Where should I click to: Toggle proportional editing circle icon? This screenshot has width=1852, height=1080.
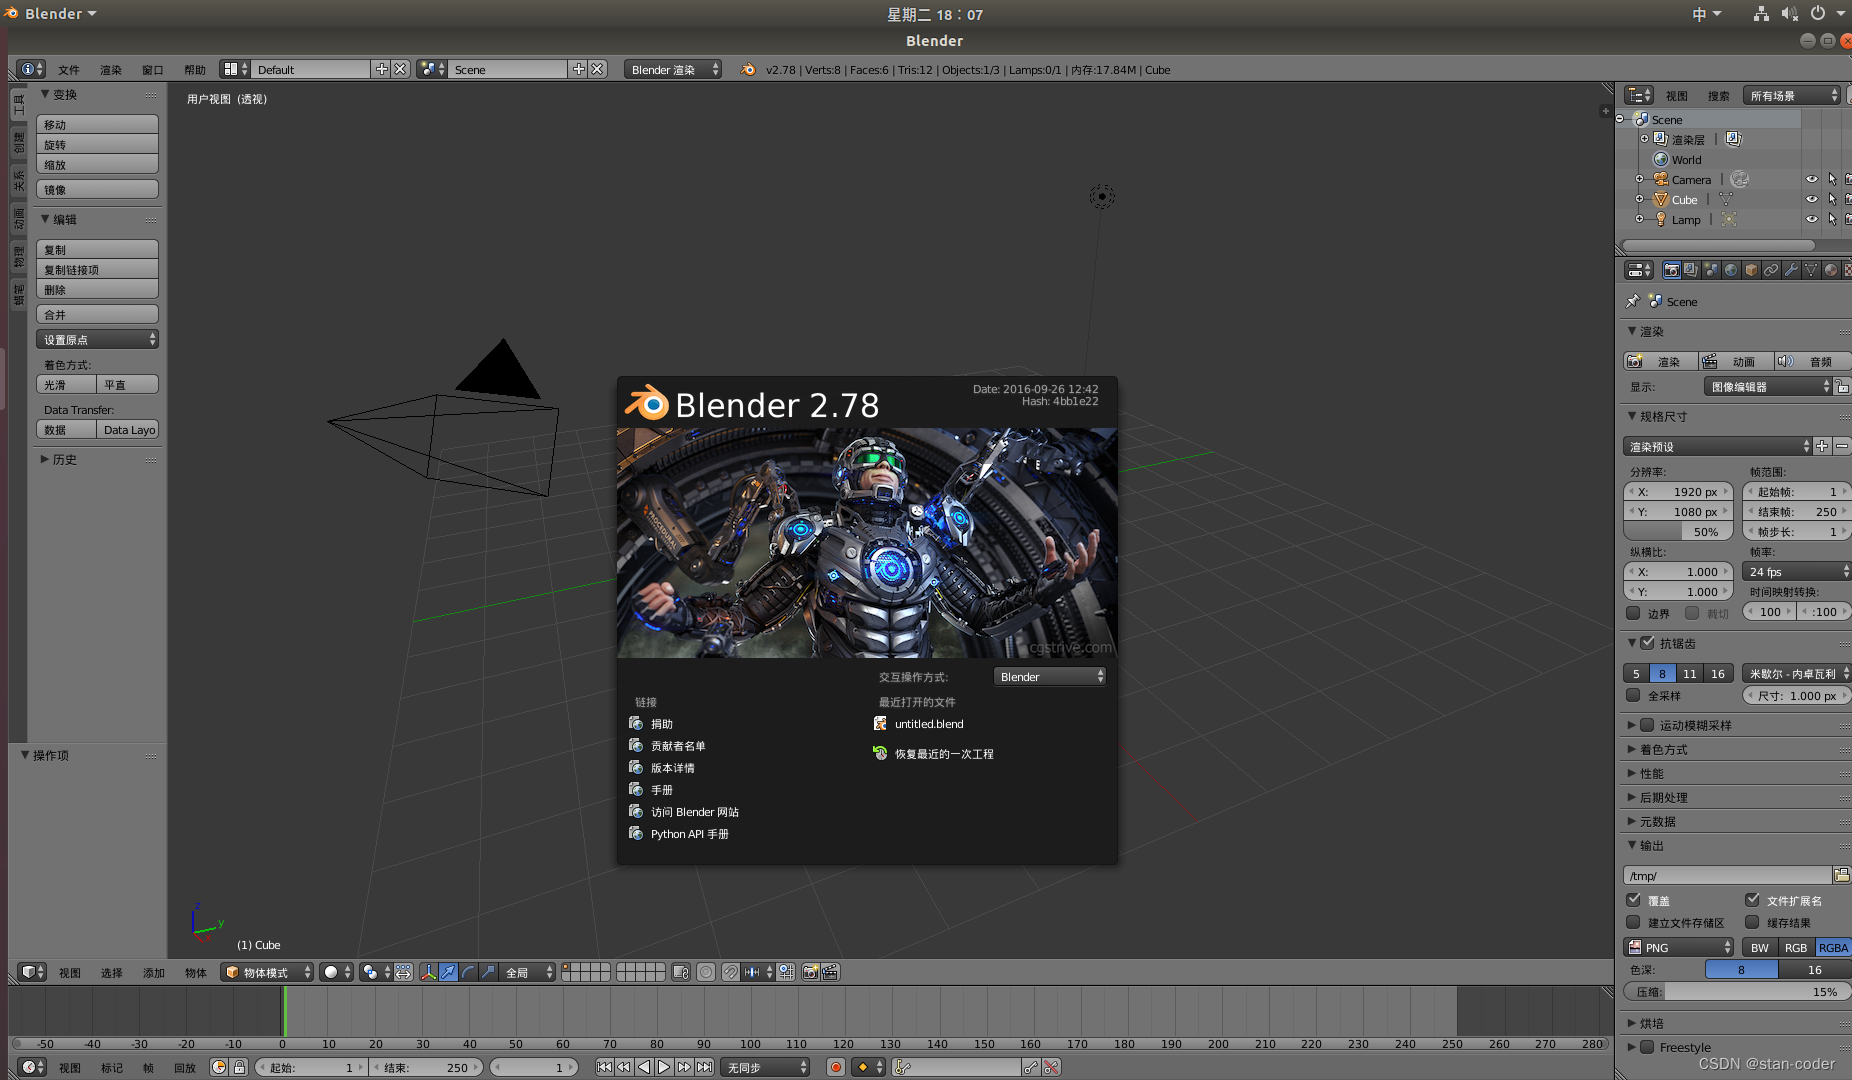tap(706, 972)
